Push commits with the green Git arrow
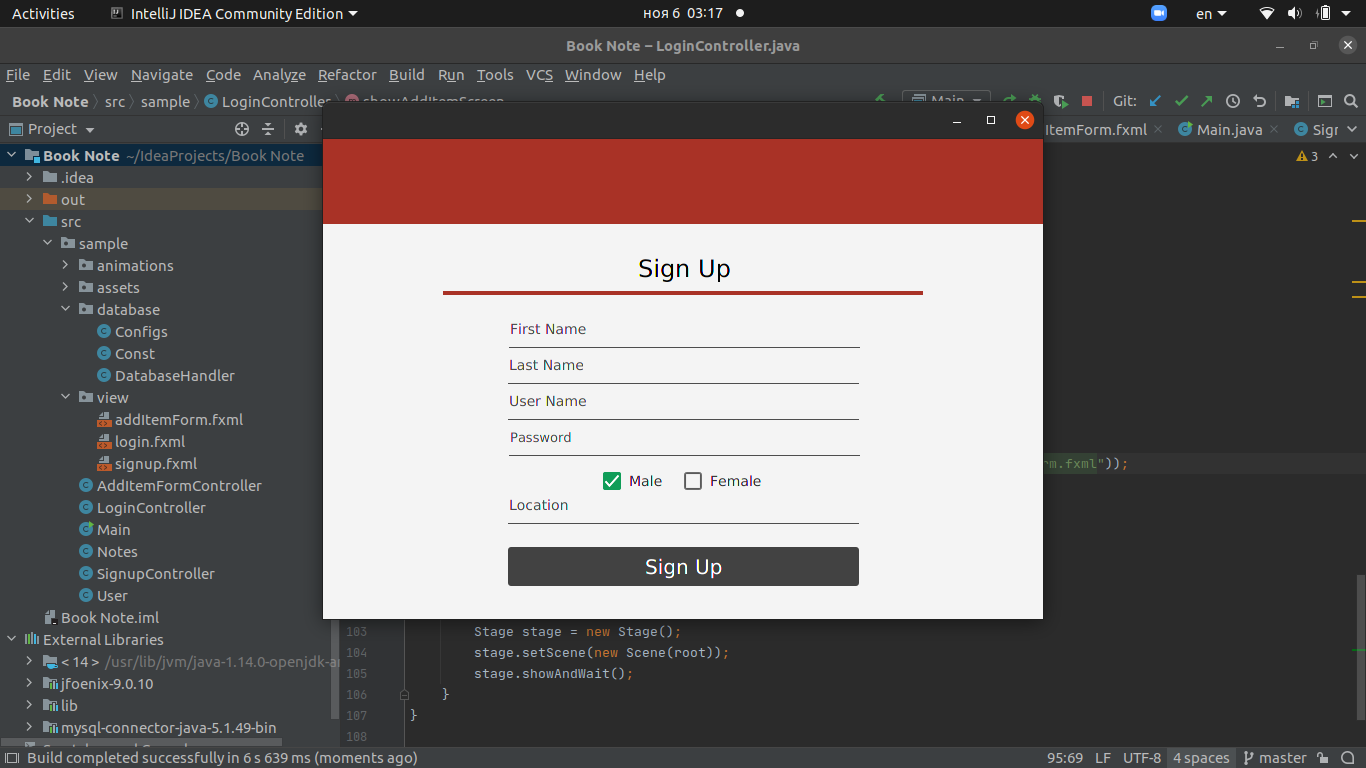Image resolution: width=1366 pixels, height=768 pixels. pyautogui.click(x=1206, y=100)
